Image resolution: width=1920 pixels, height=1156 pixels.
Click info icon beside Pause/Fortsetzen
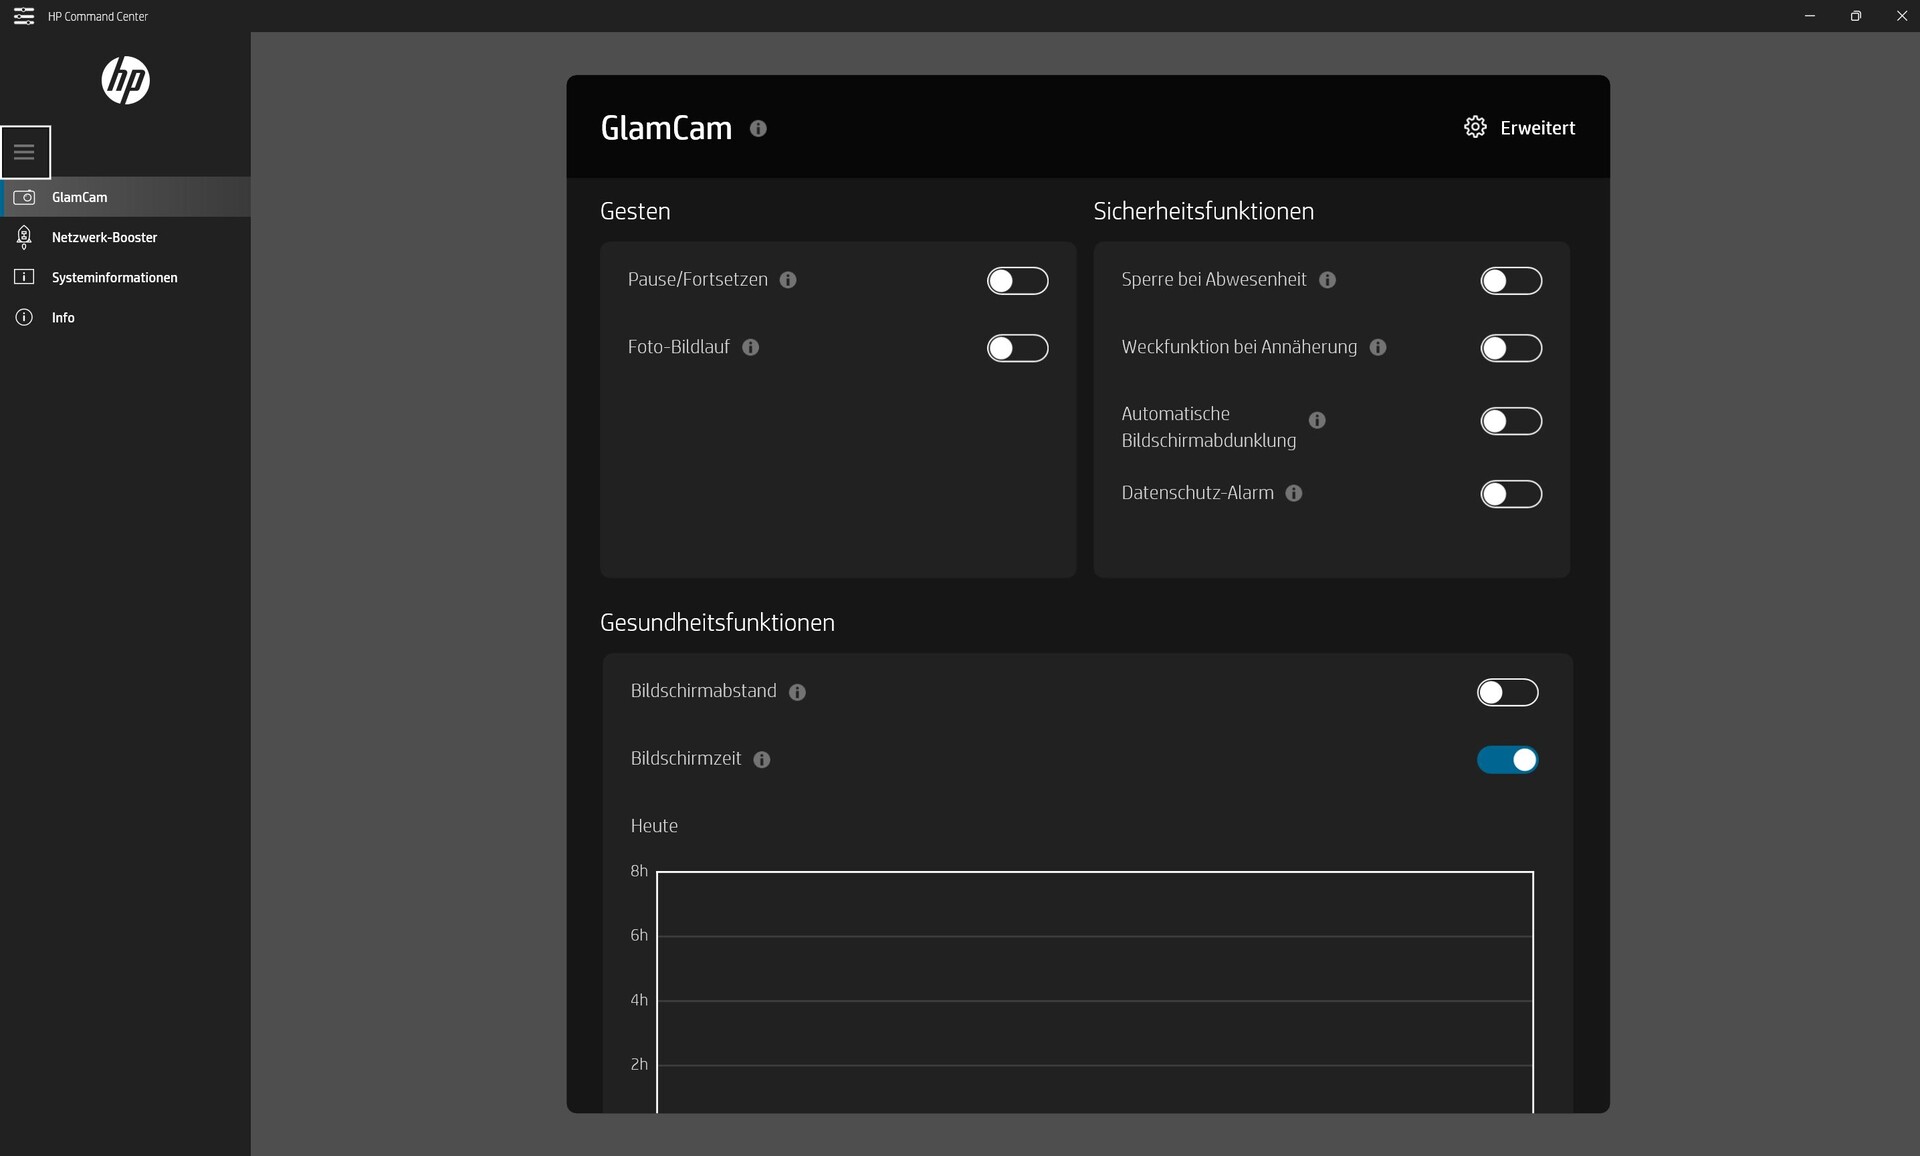coord(788,280)
